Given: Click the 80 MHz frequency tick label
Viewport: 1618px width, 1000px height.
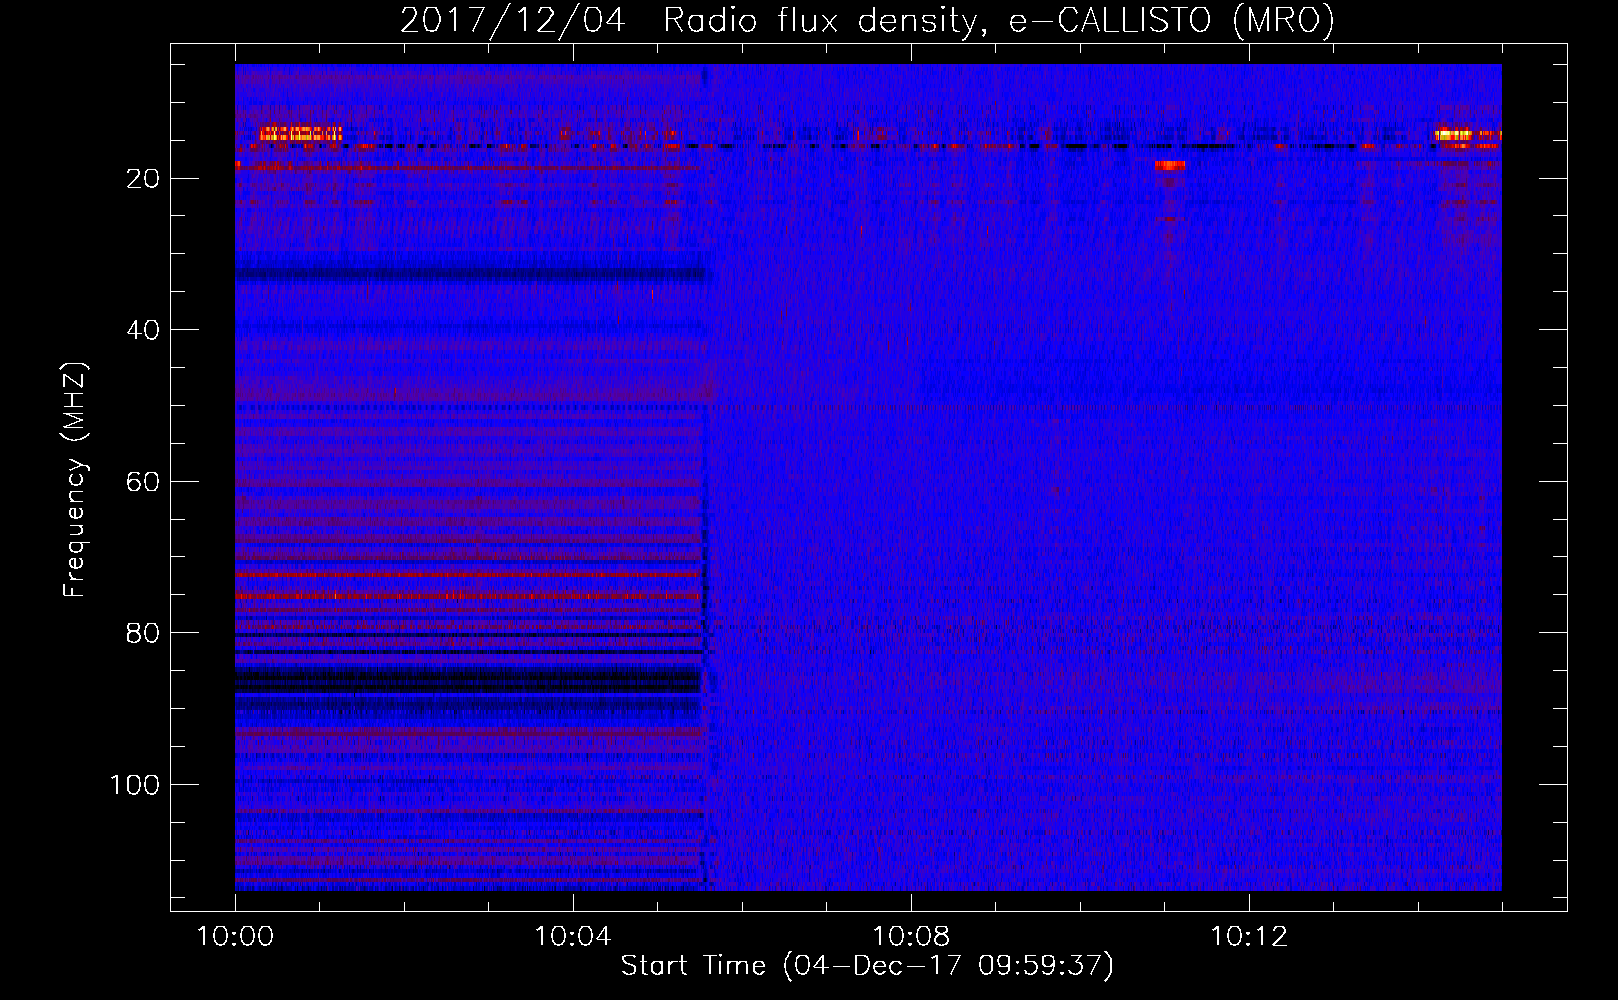Looking at the screenshot, I should [x=144, y=633].
